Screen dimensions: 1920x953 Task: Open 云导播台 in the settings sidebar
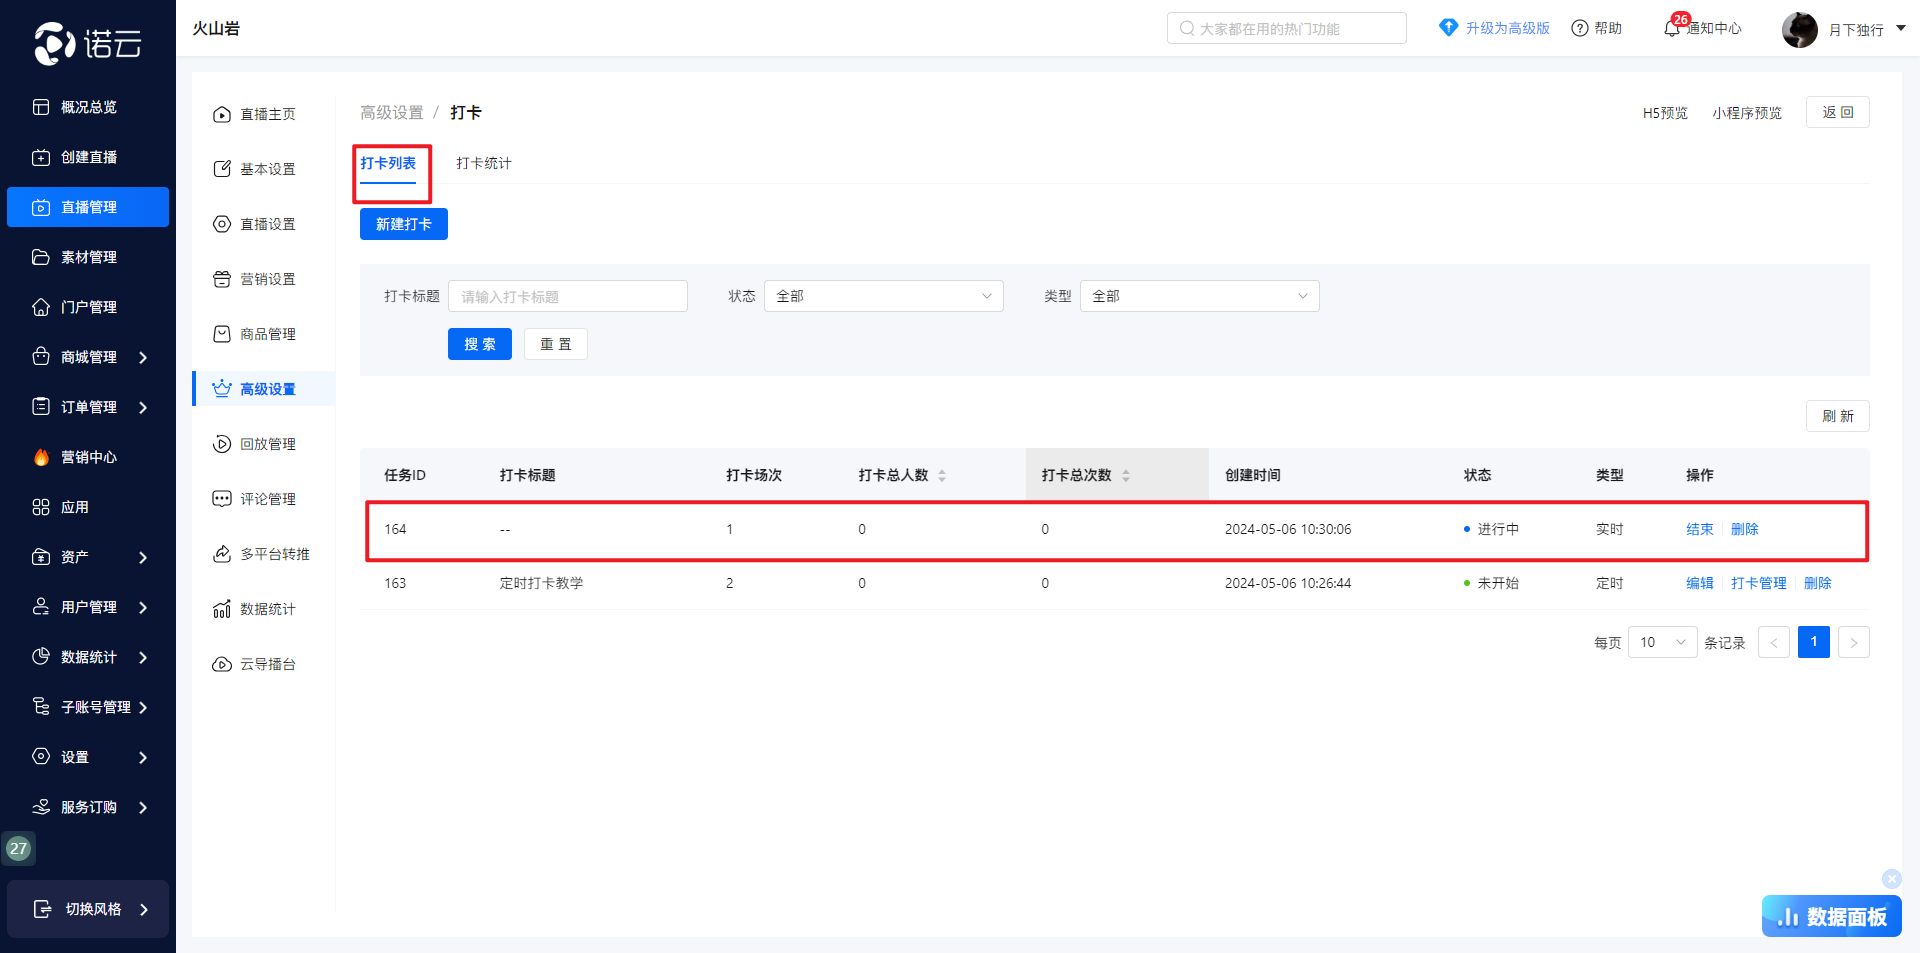[x=267, y=664]
